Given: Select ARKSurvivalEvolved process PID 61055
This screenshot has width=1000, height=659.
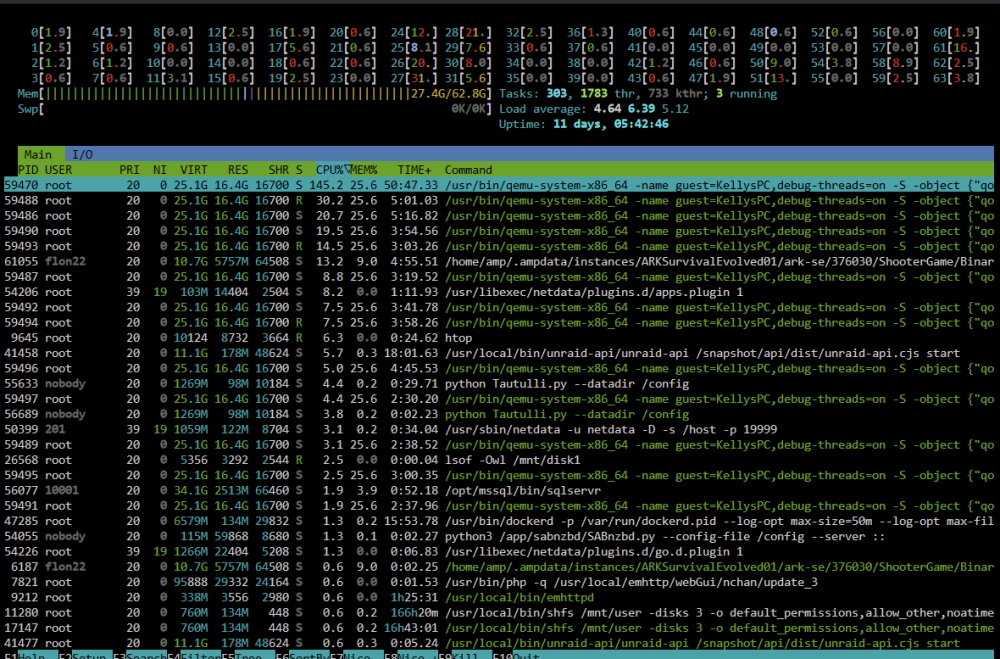Looking at the screenshot, I should [x=499, y=262].
